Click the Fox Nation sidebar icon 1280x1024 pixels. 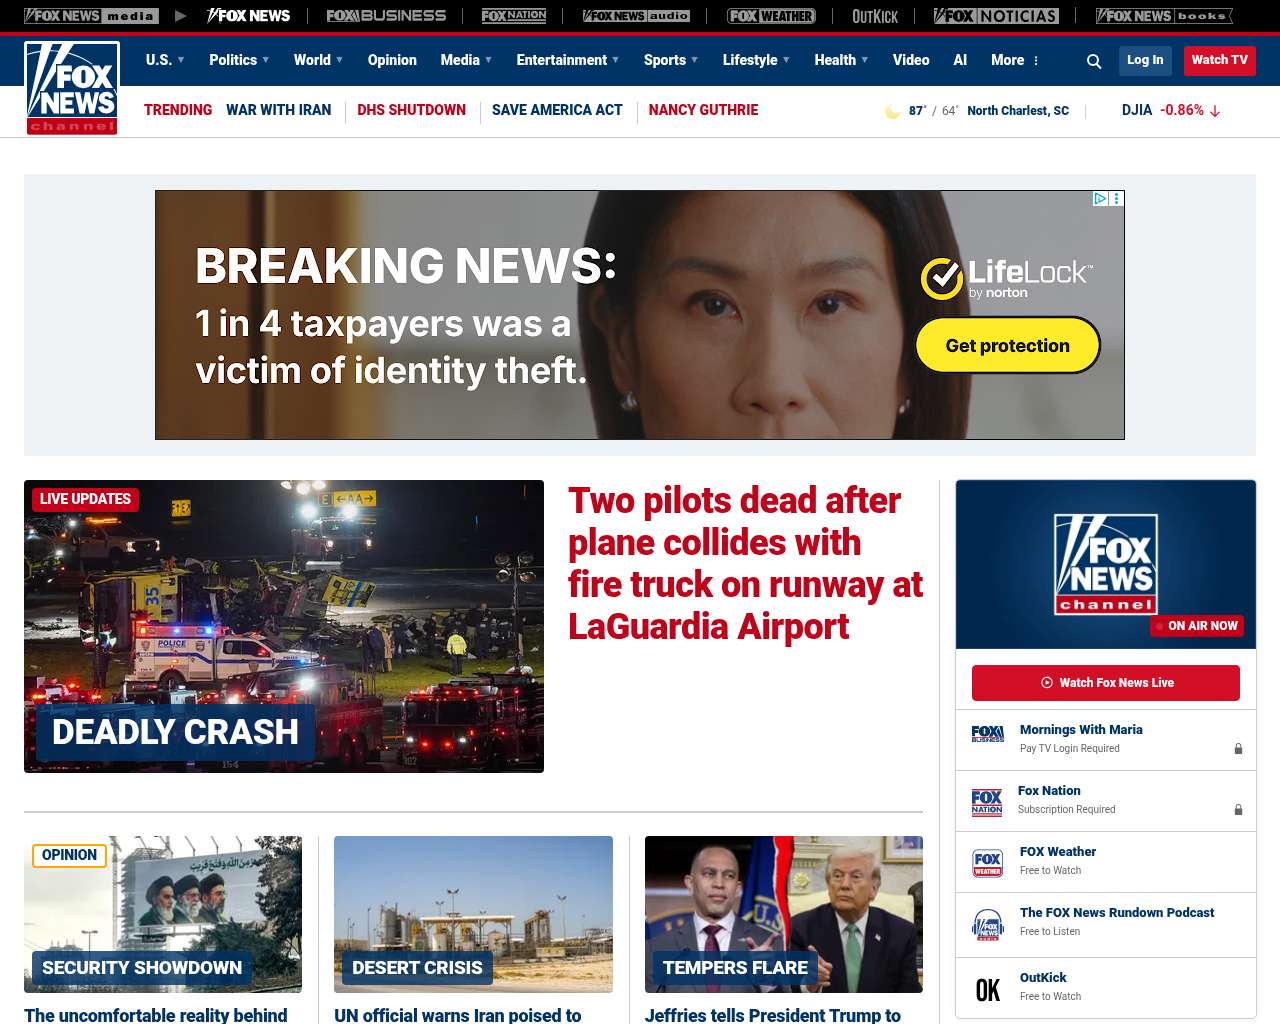click(x=987, y=802)
